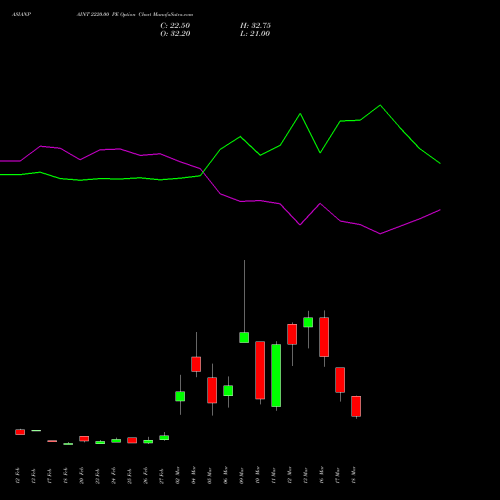Click the tall green candle for 11 Mar
This screenshot has width=500, height=500.
(276, 376)
